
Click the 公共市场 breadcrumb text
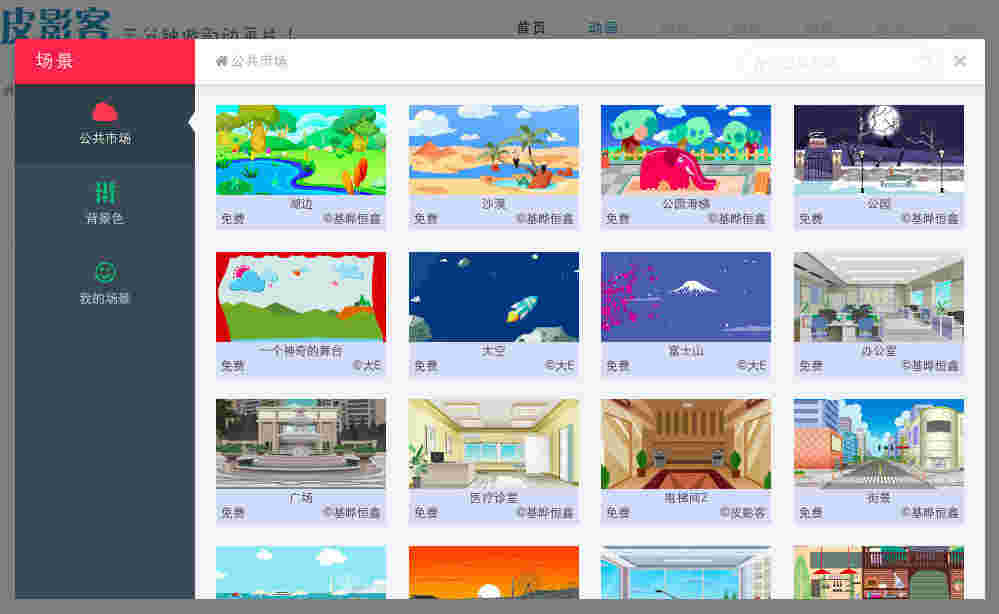[259, 61]
